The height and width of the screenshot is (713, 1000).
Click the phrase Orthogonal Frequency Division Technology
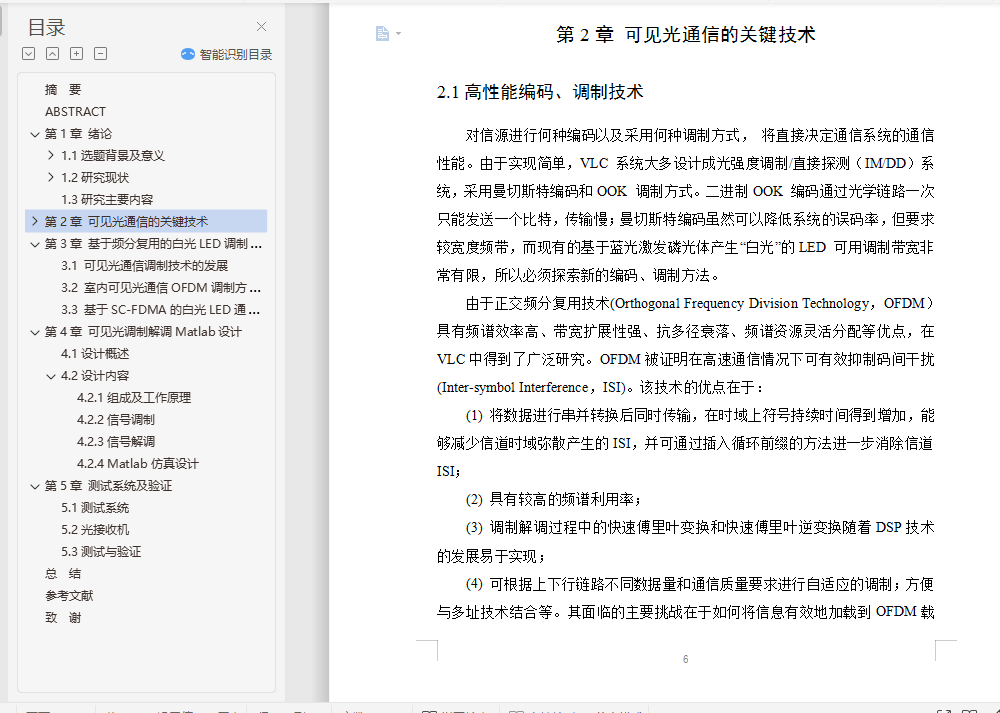(741, 304)
